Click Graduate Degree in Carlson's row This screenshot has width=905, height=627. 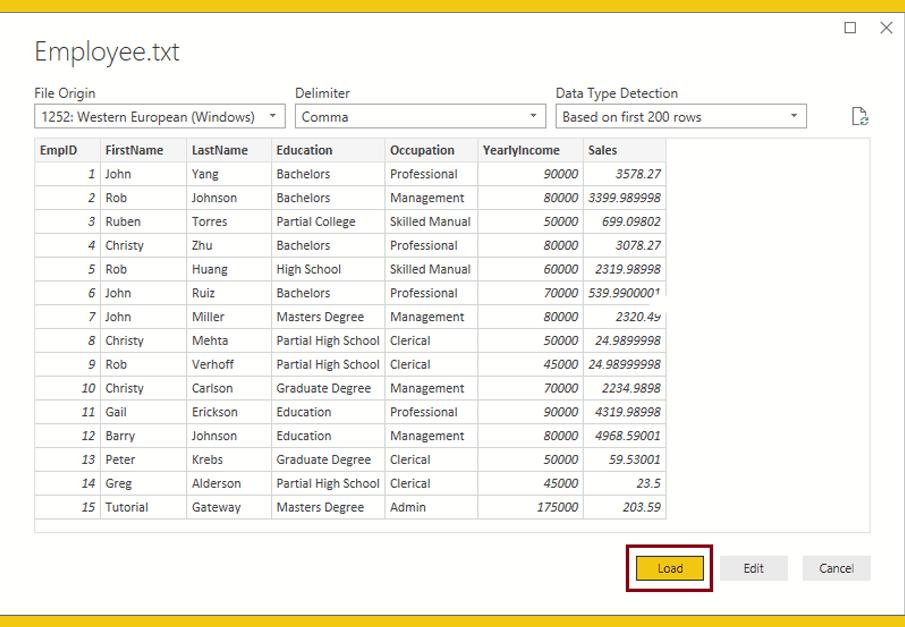tap(328, 388)
